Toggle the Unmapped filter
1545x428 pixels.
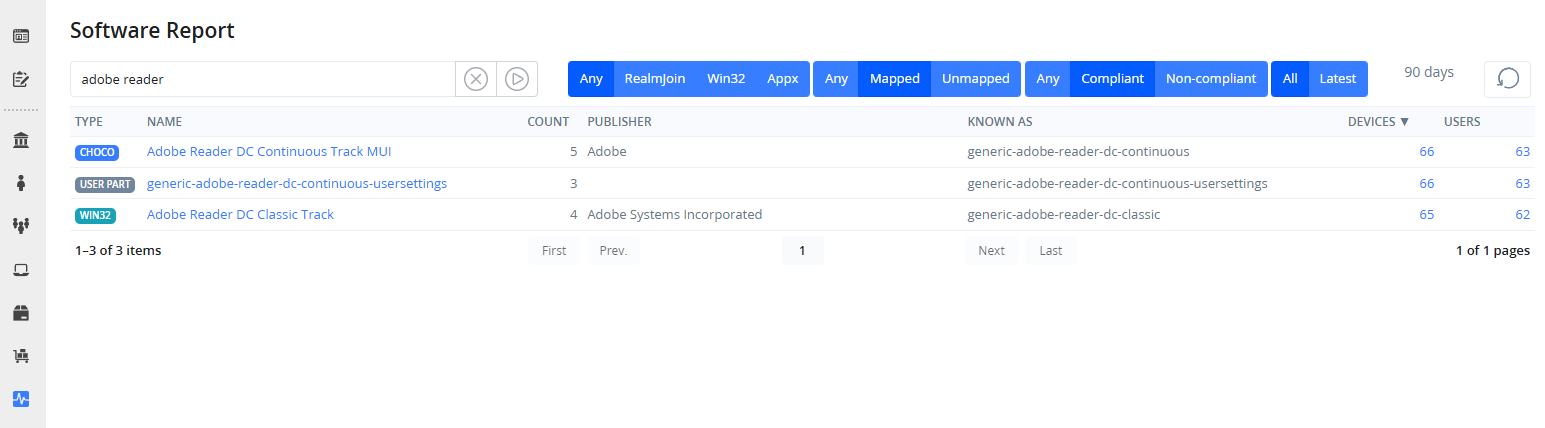coord(975,79)
